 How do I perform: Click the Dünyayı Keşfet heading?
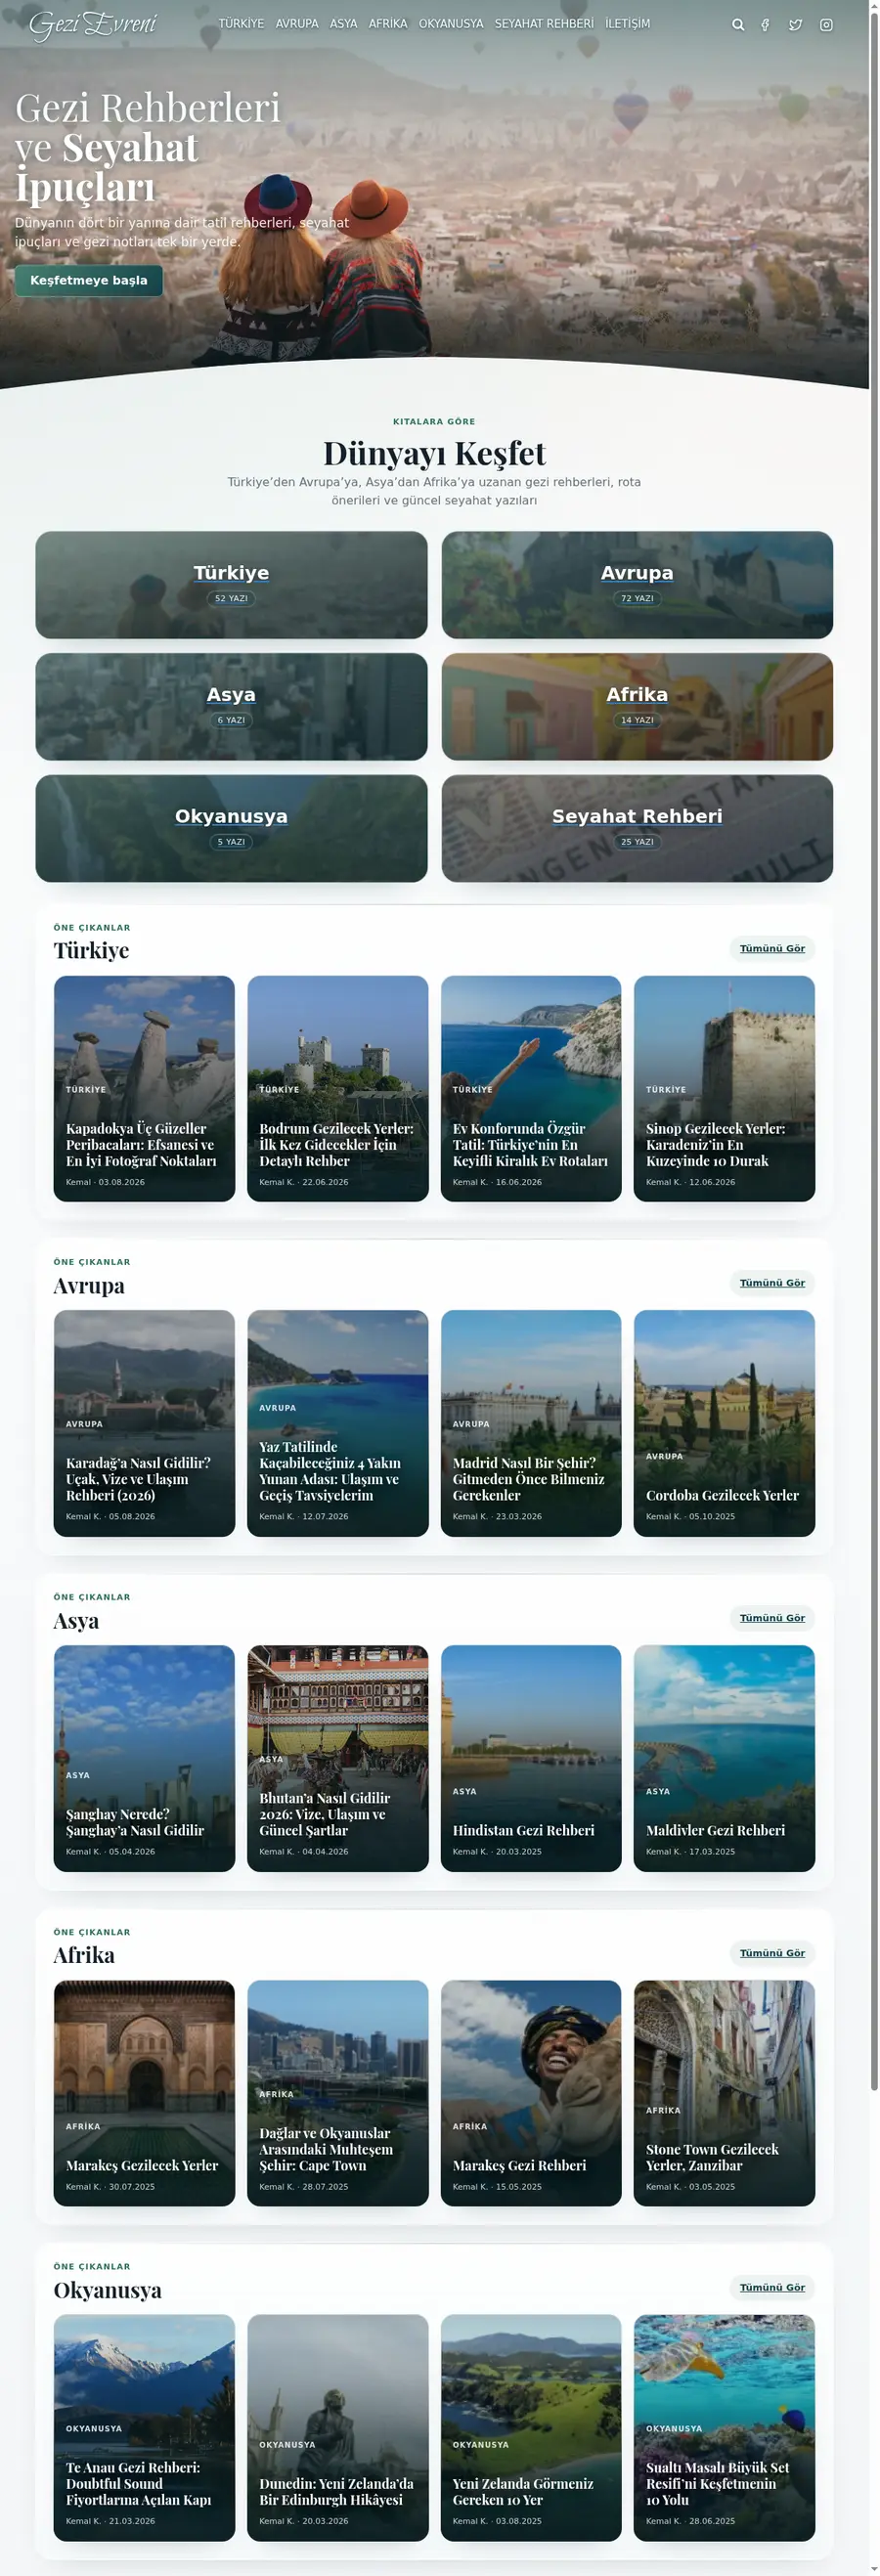[x=434, y=453]
